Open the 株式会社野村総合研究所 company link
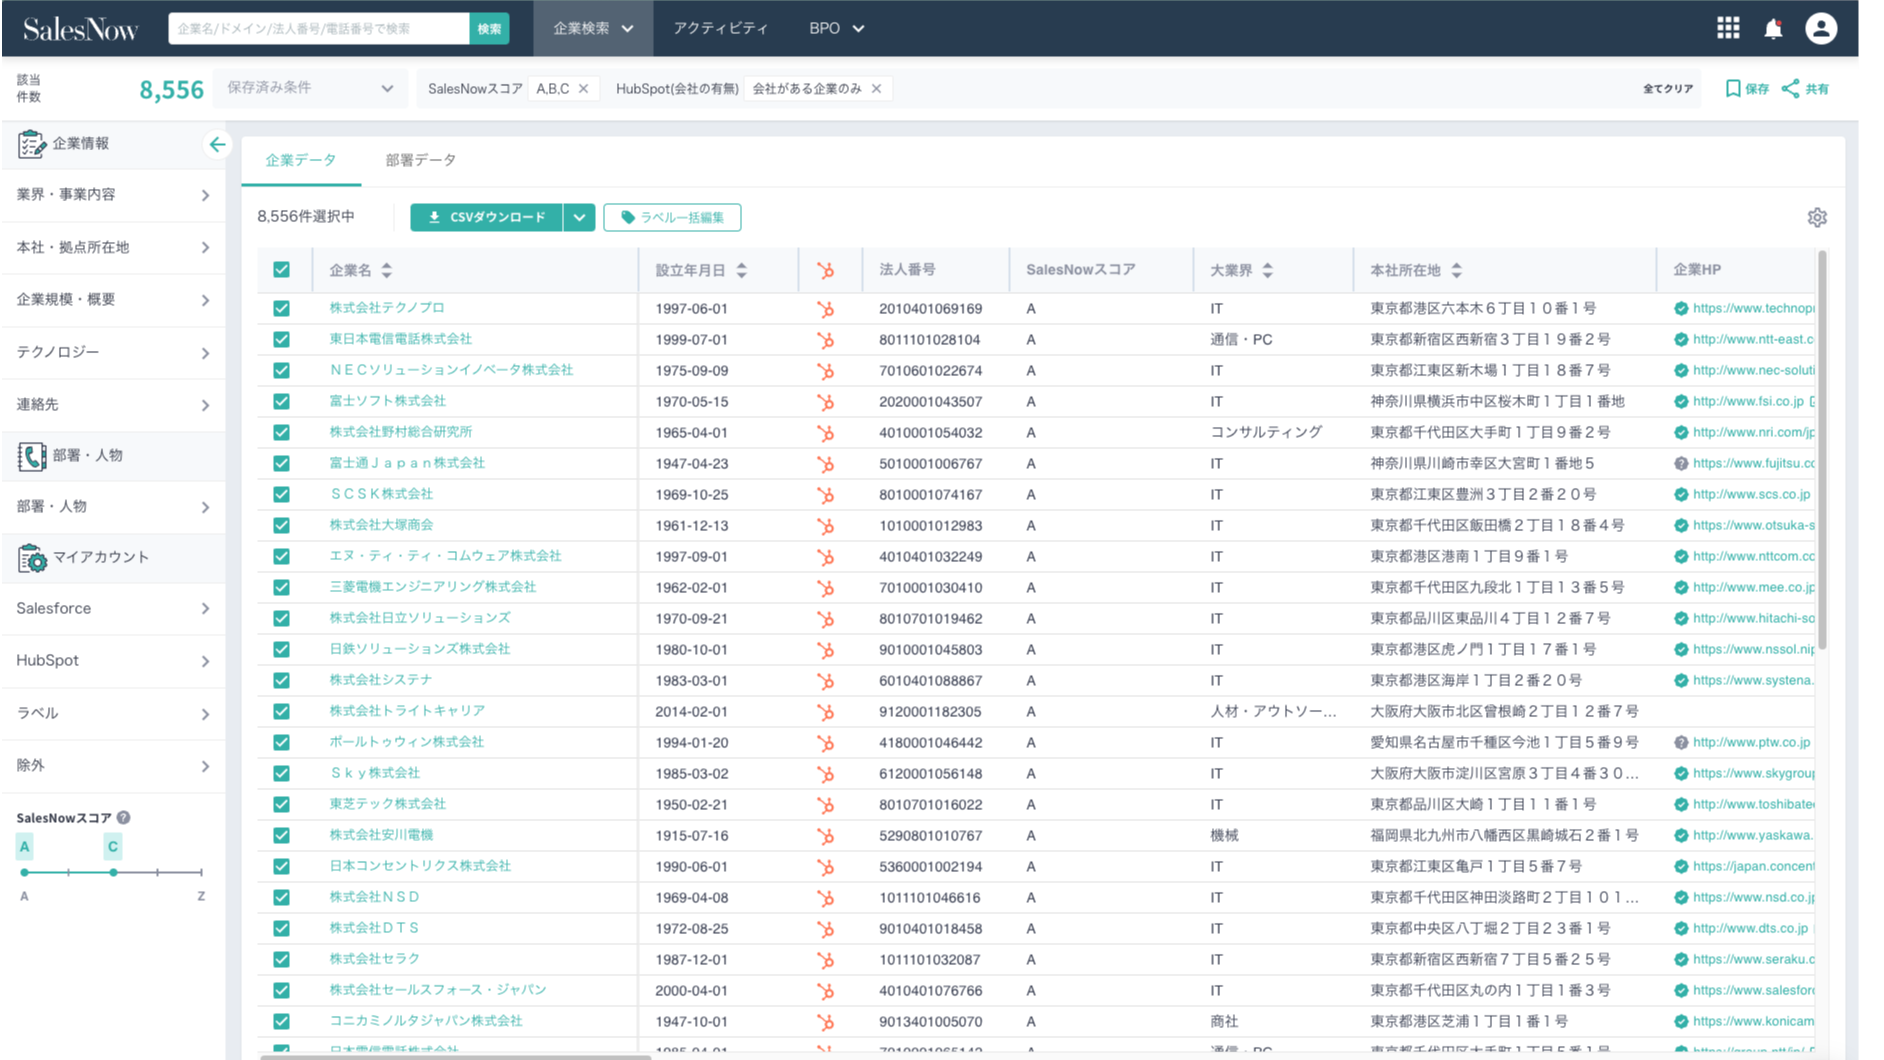Viewport: 1884px width, 1060px height. pos(400,432)
